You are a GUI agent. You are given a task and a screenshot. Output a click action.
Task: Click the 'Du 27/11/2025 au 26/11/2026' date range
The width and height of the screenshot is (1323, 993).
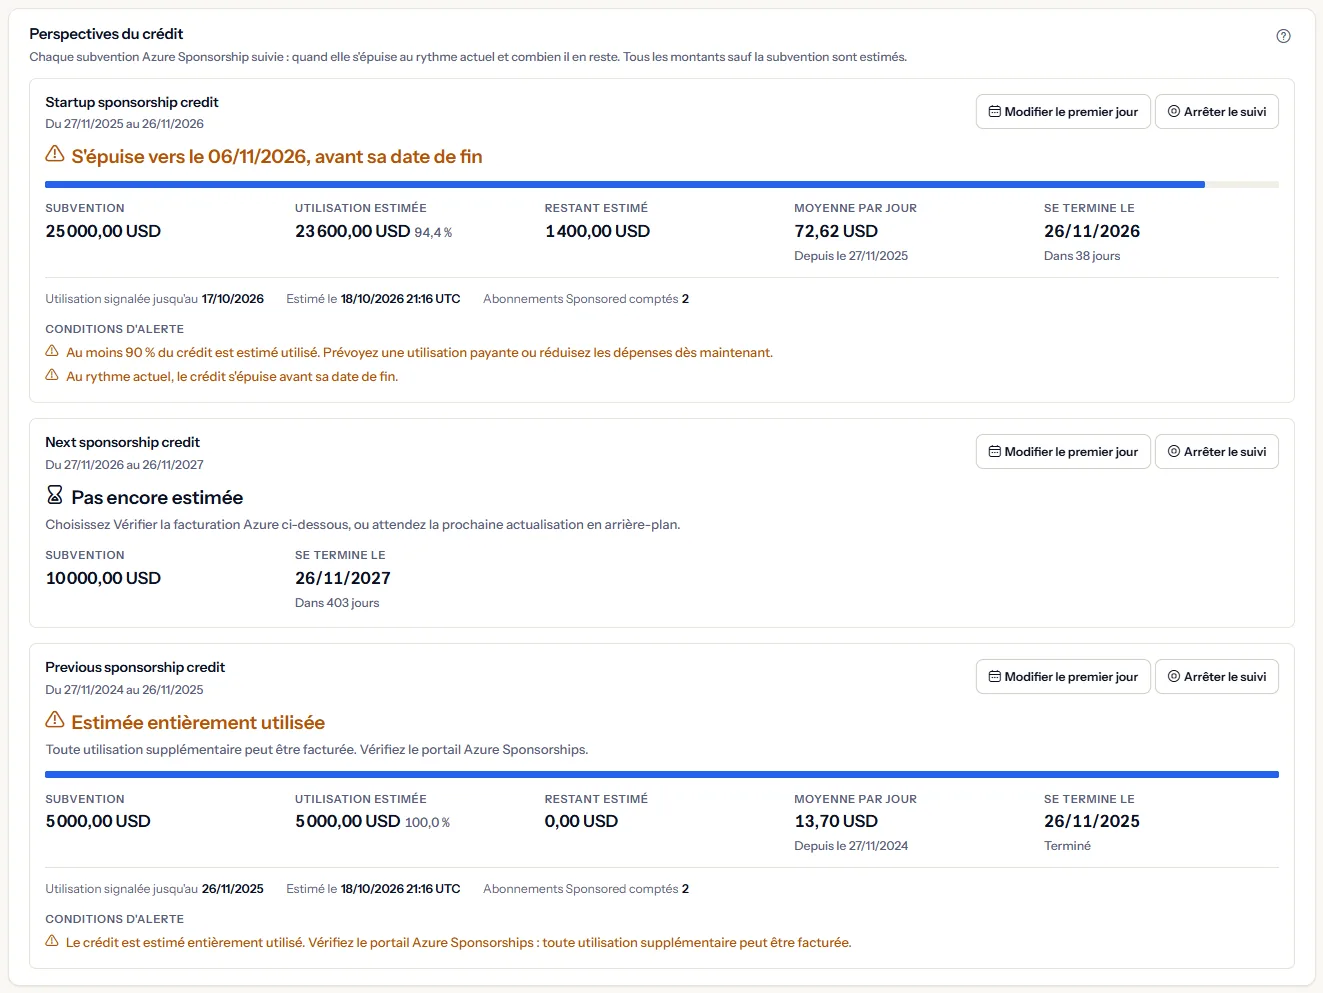coord(124,124)
